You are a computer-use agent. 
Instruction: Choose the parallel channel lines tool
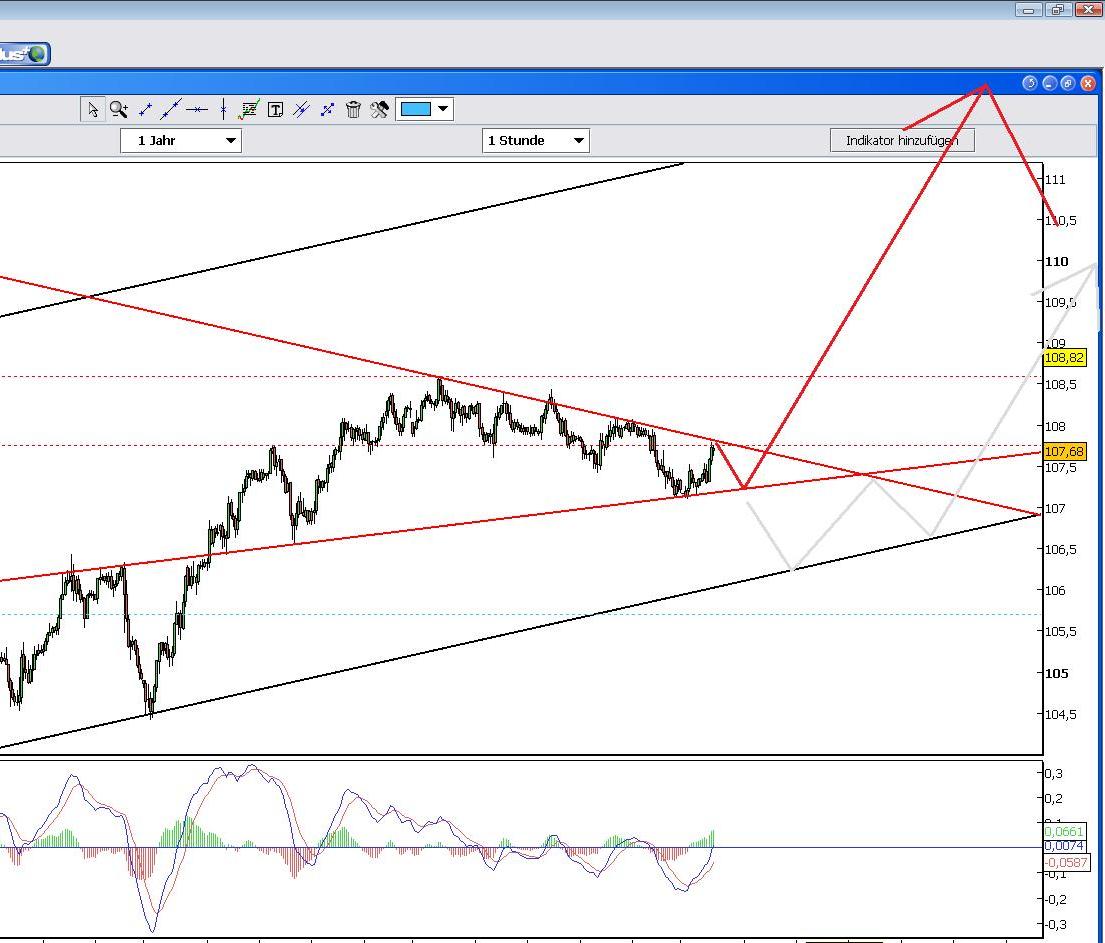tap(301, 109)
